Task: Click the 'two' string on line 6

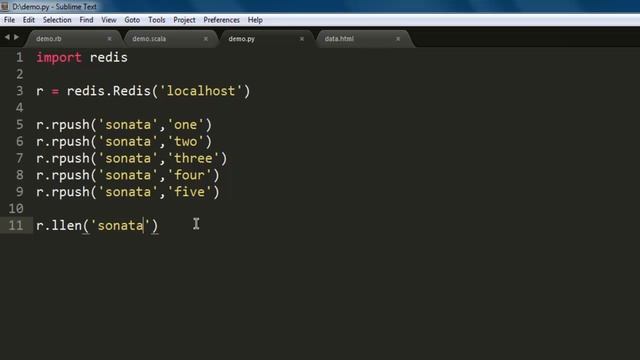Action: (x=185, y=142)
